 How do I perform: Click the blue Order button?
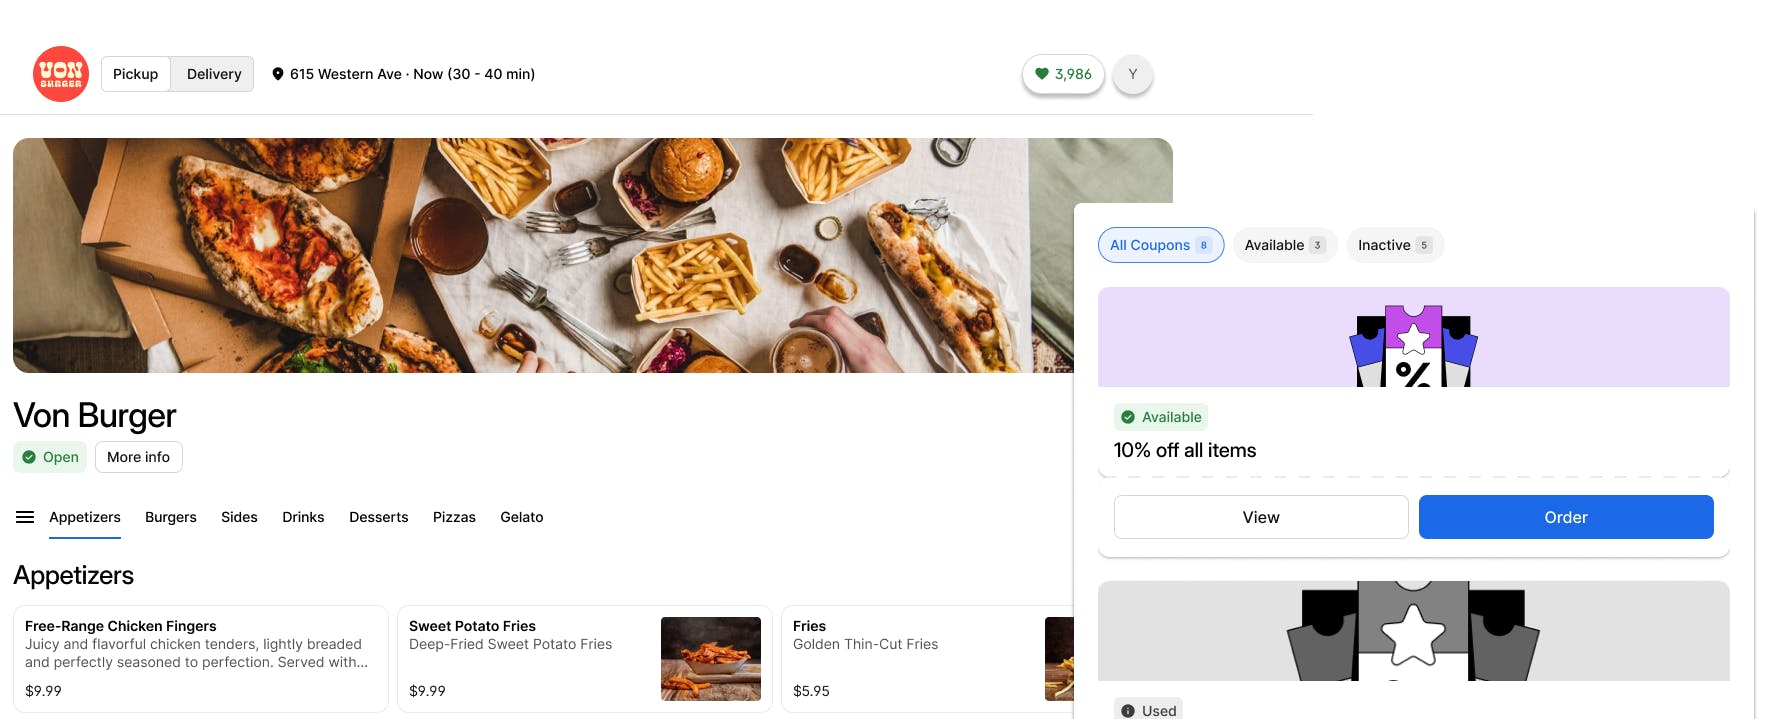(1566, 517)
